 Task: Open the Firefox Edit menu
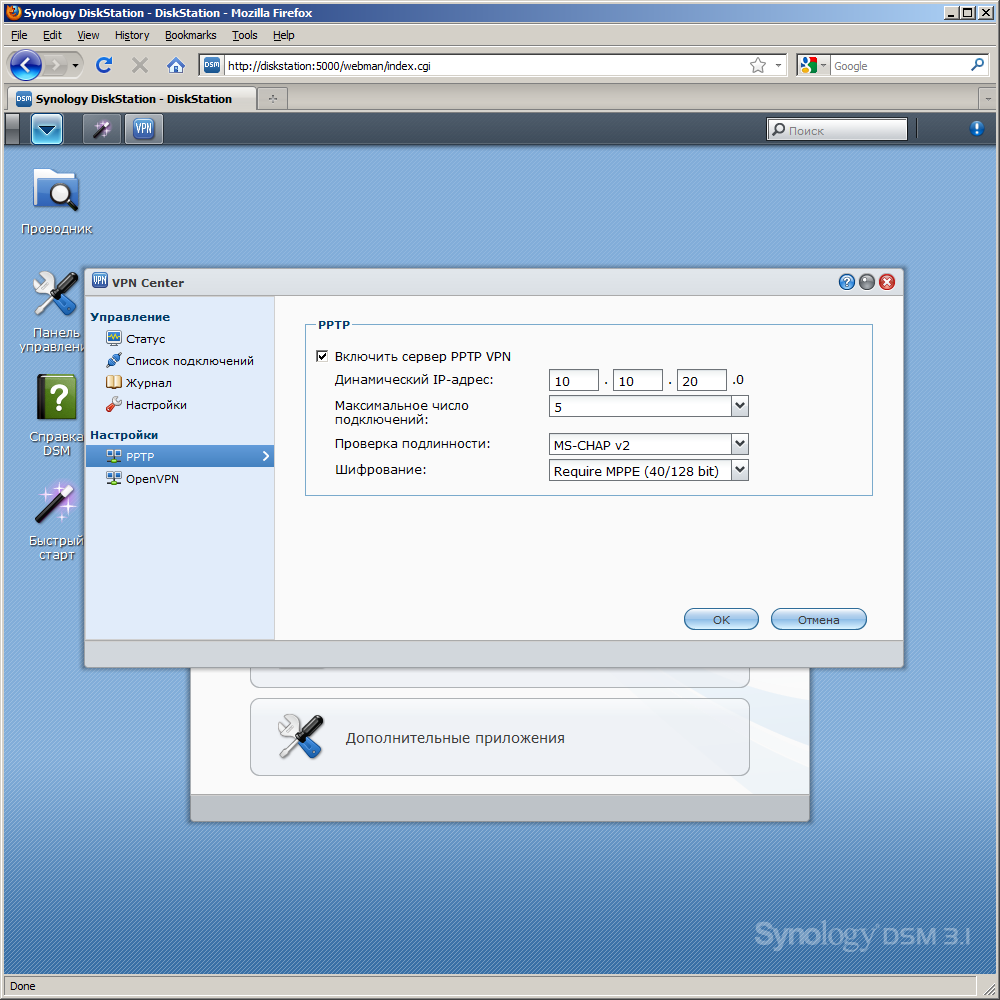[52, 35]
